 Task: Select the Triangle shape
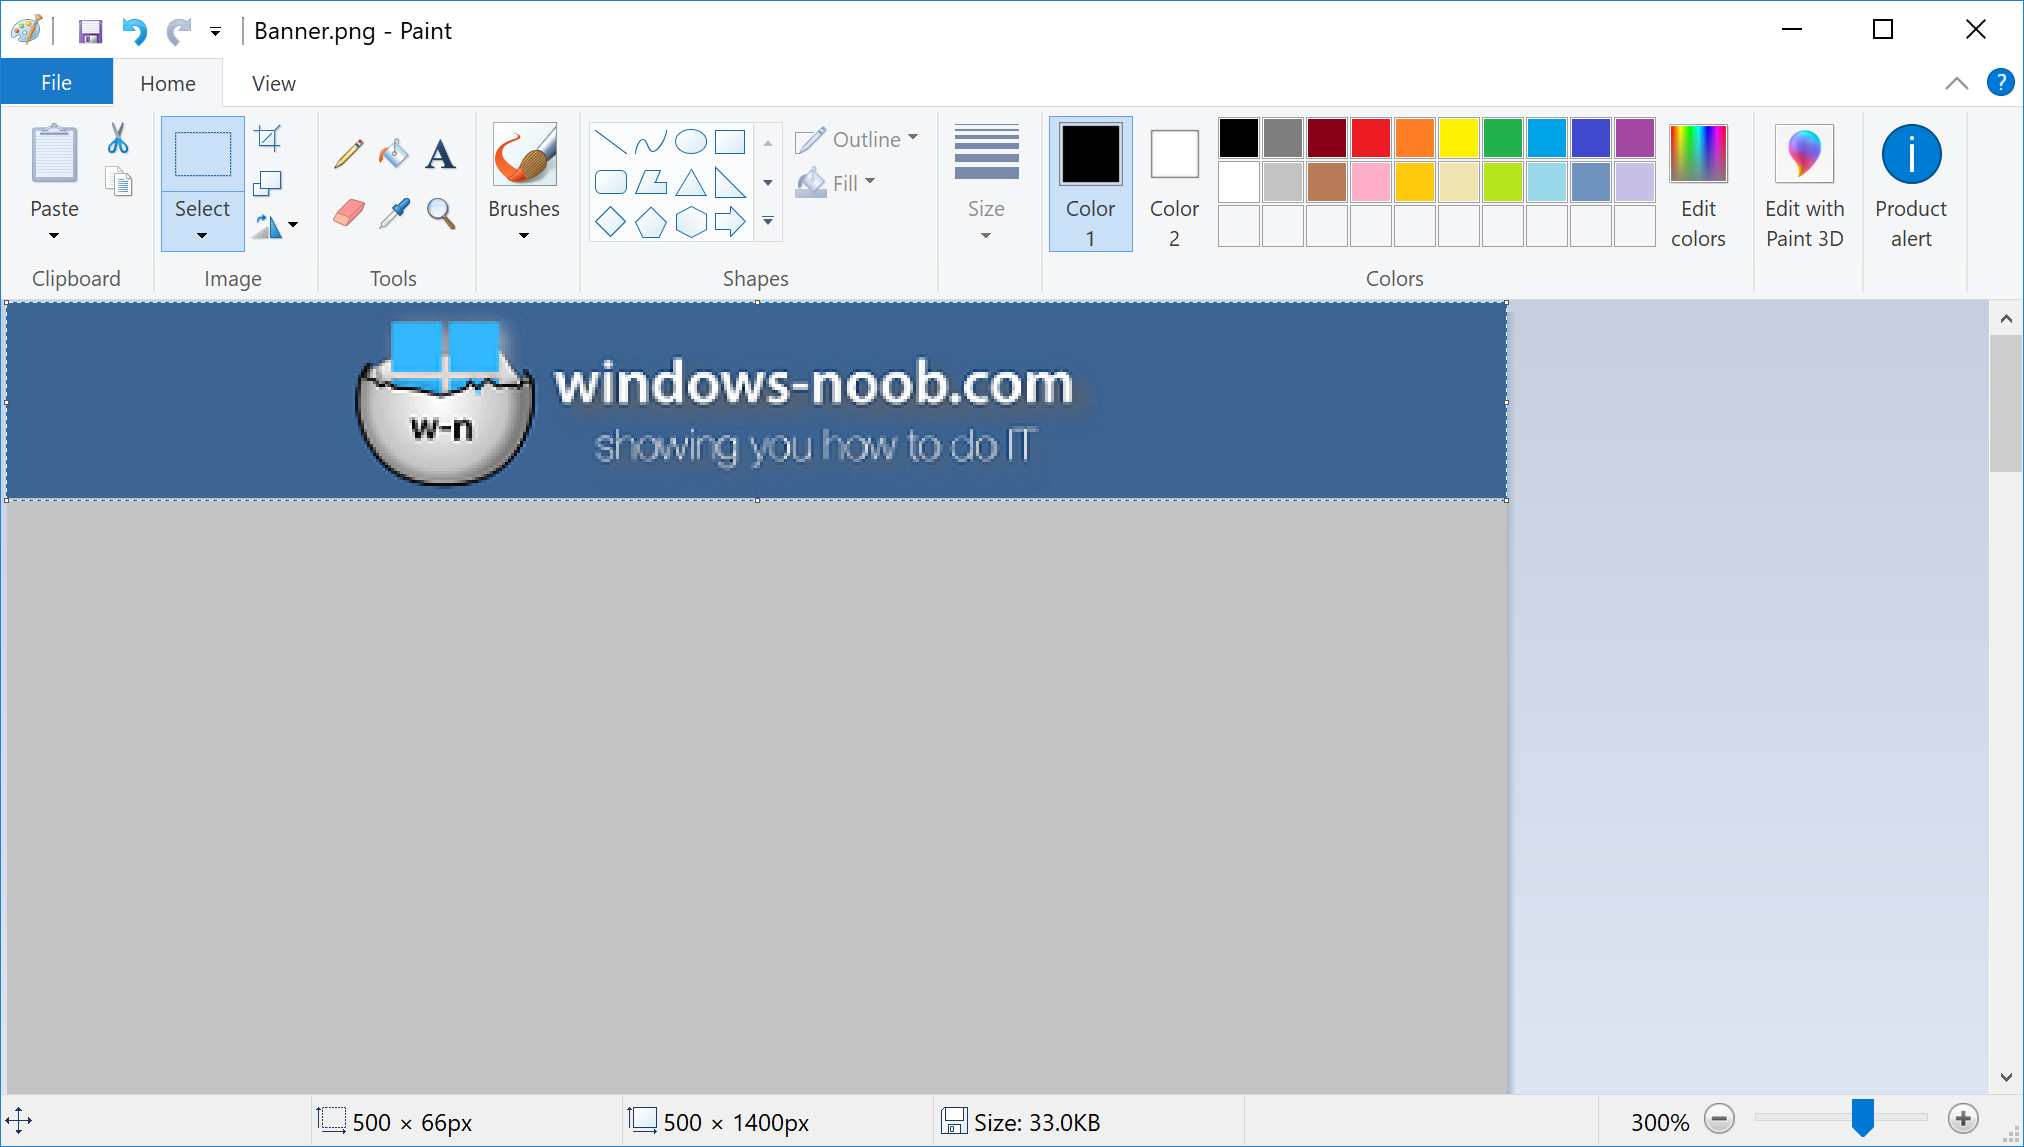tap(691, 182)
